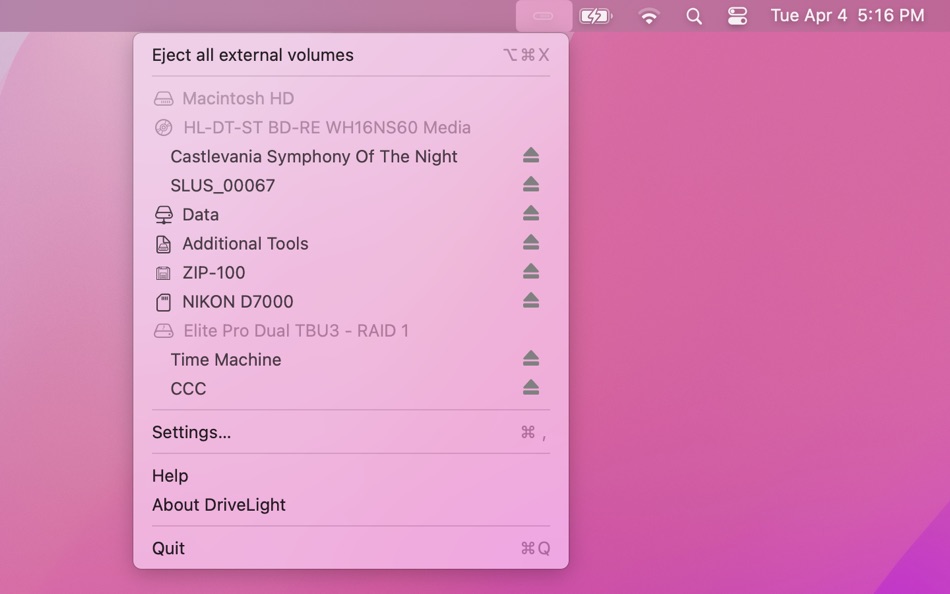950x594 pixels.
Task: Click the Data network drive icon
Action: [164, 215]
